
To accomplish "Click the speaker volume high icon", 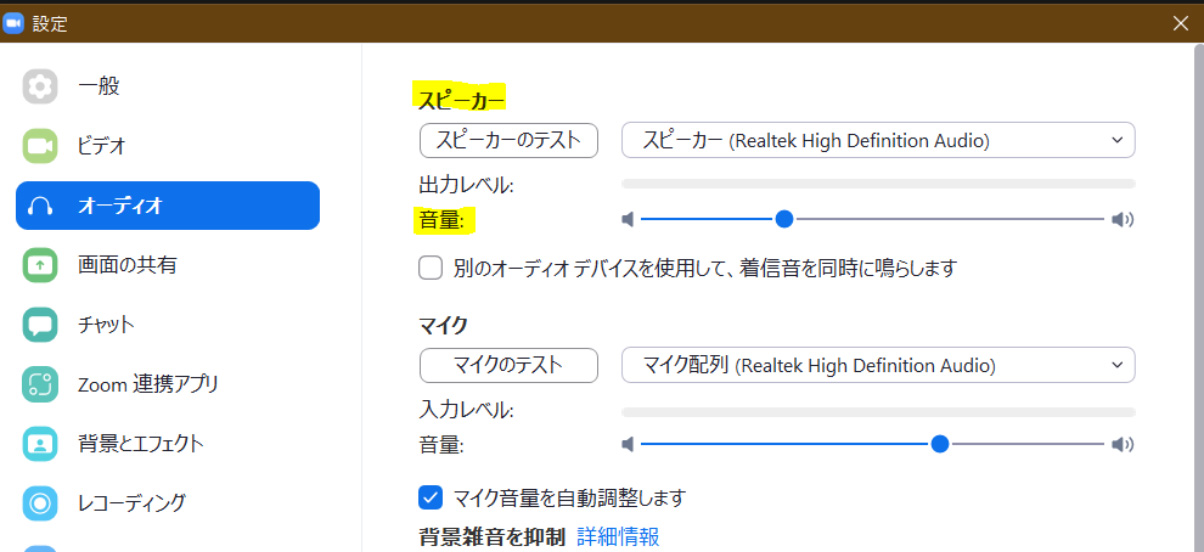I will [1123, 219].
